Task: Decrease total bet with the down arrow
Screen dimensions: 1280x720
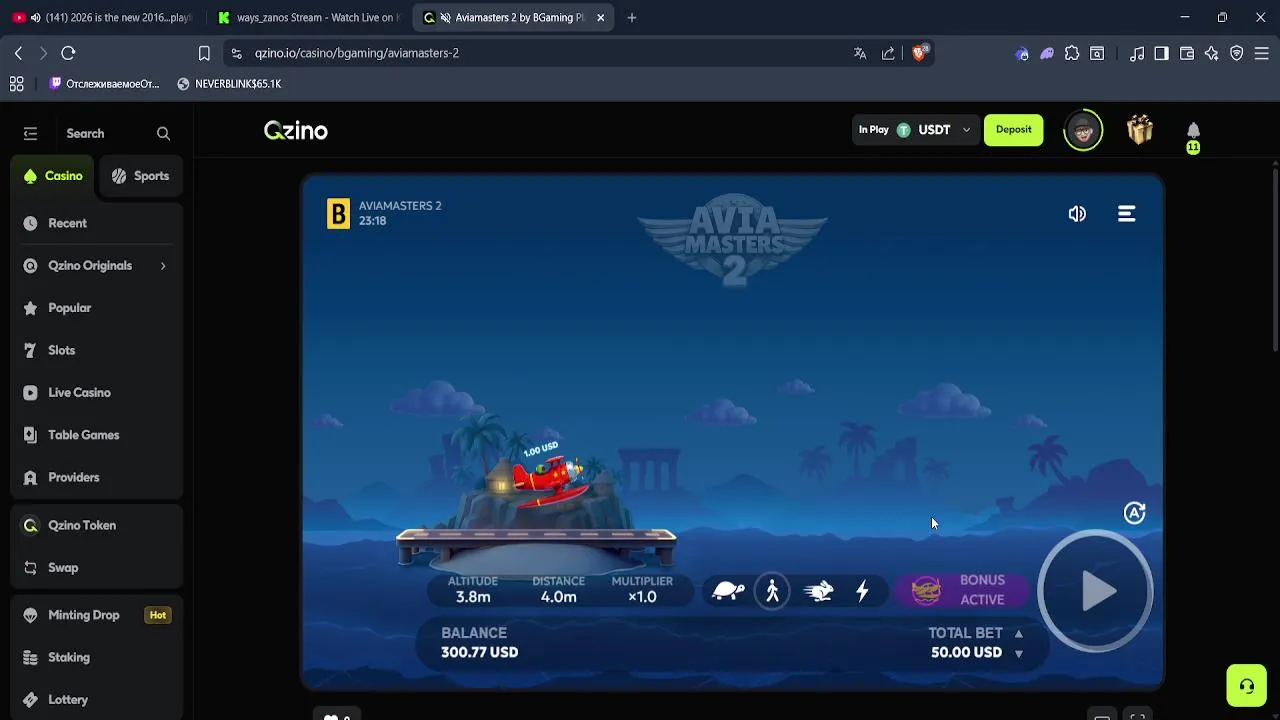Action: [x=1018, y=653]
